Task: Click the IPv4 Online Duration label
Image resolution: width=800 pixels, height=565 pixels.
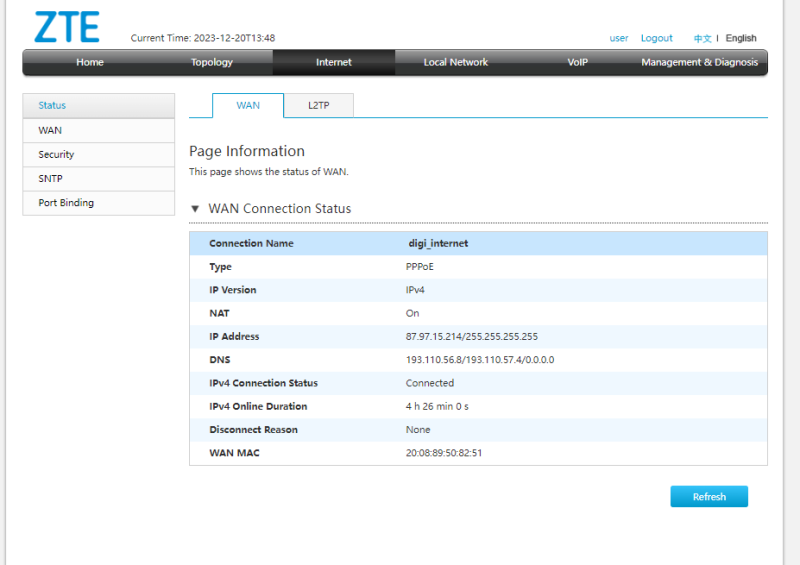Action: [x=258, y=407]
